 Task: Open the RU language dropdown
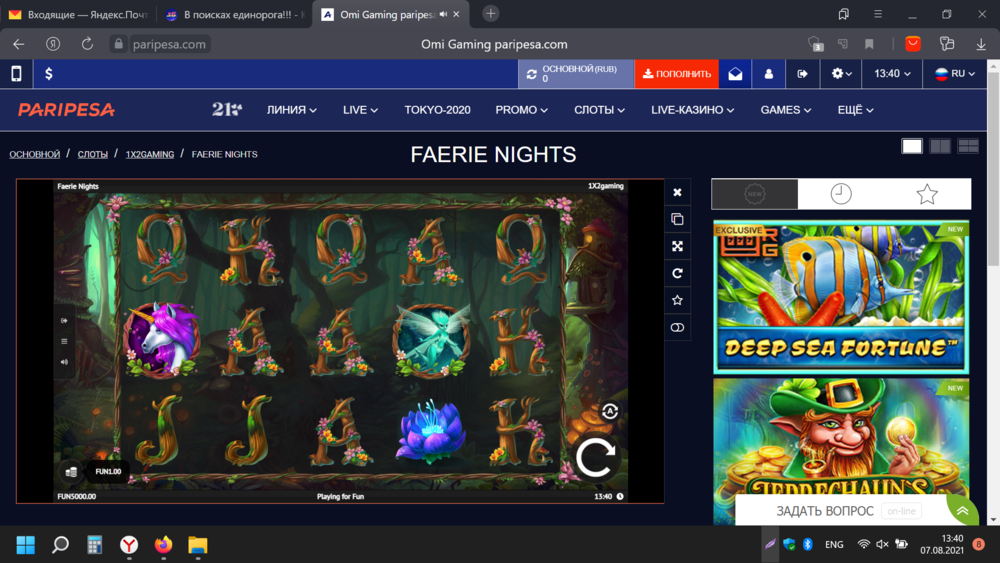pyautogui.click(x=955, y=74)
